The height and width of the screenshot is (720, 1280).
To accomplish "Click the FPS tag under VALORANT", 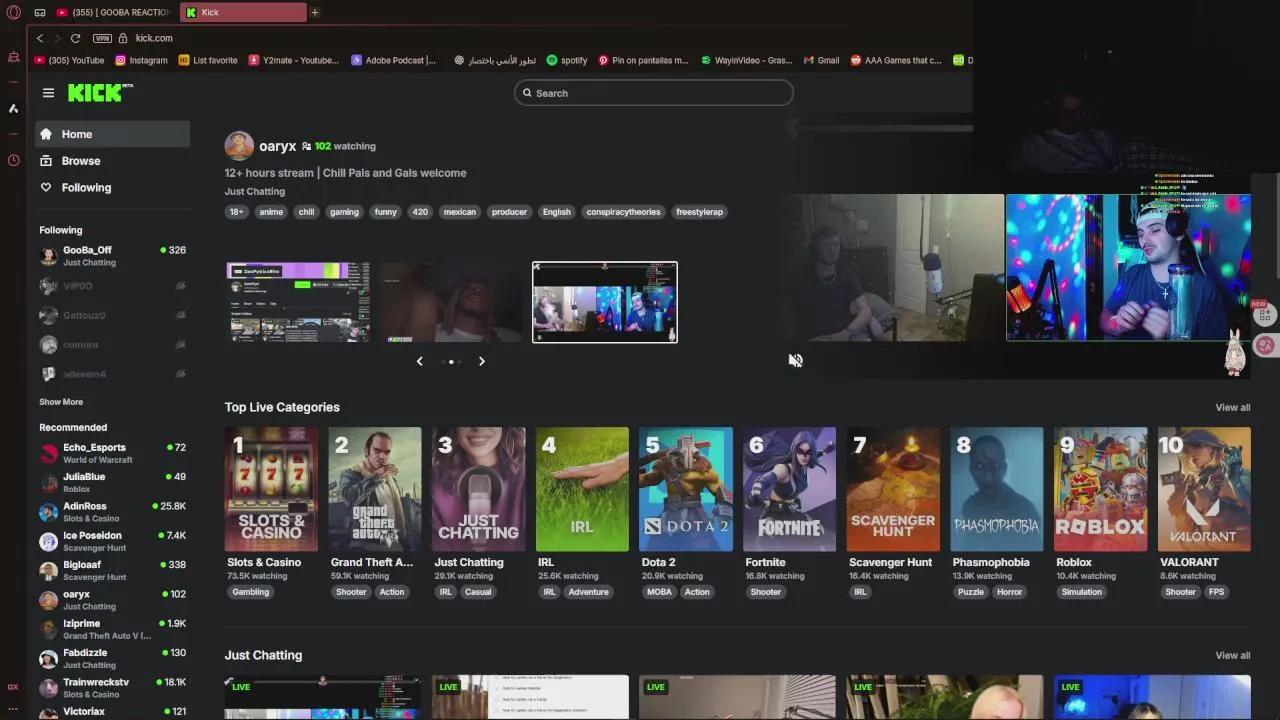I will [x=1217, y=592].
